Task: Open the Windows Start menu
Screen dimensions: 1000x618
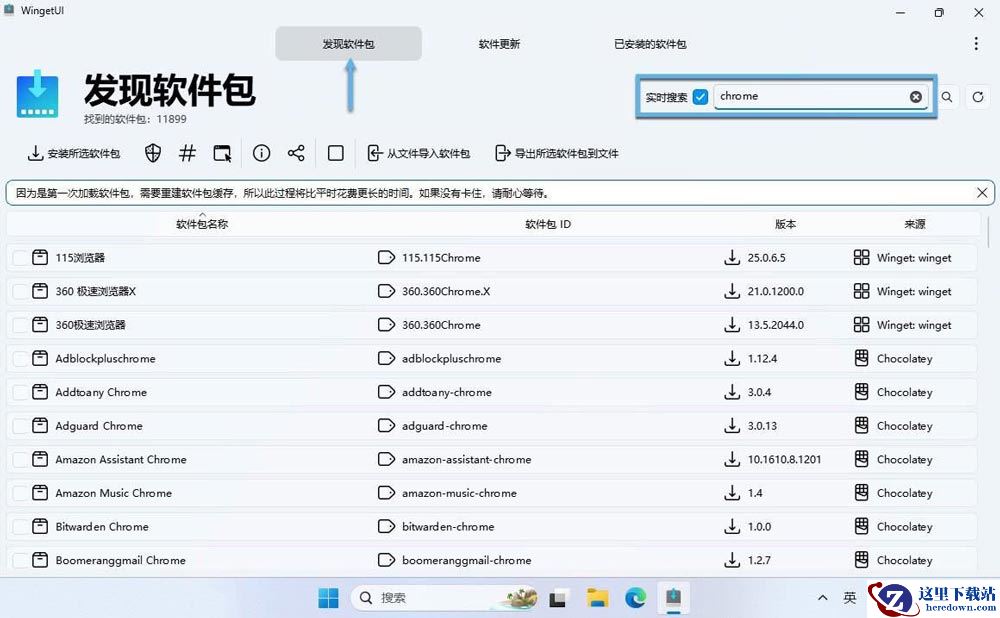Action: tap(328, 598)
